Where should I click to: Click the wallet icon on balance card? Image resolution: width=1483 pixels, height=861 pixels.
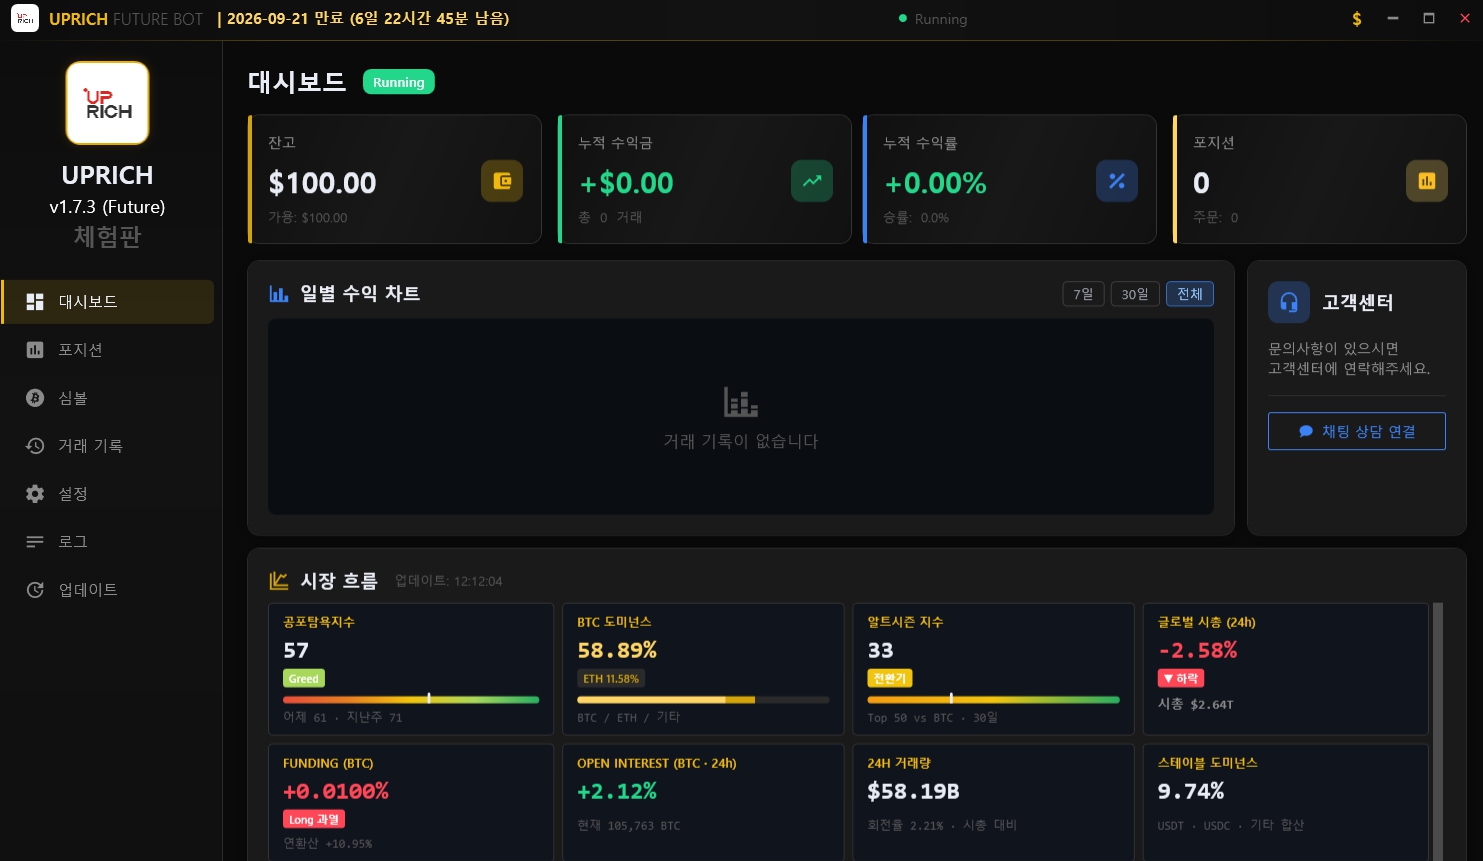pyautogui.click(x=502, y=181)
